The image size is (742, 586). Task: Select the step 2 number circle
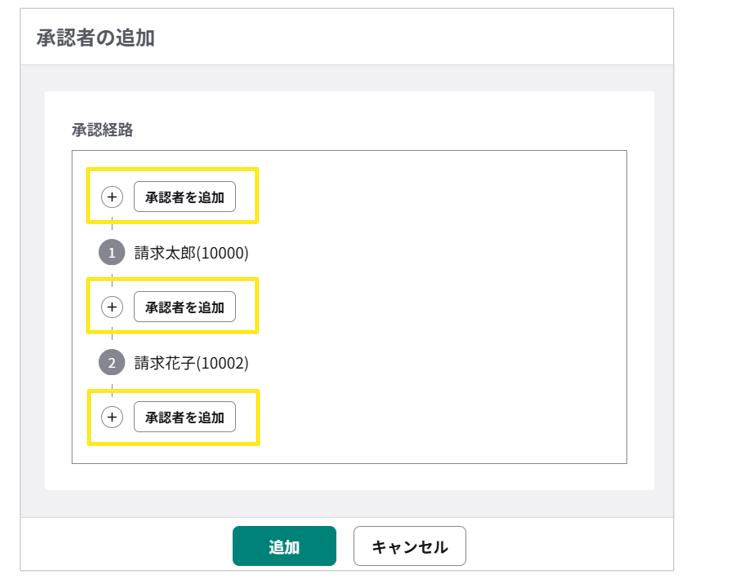click(112, 362)
